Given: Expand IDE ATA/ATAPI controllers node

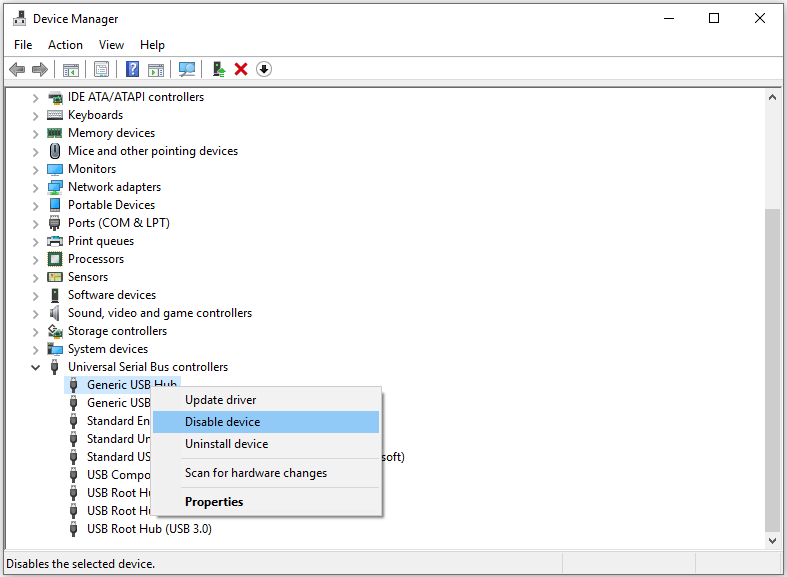Looking at the screenshot, I should (x=35, y=98).
